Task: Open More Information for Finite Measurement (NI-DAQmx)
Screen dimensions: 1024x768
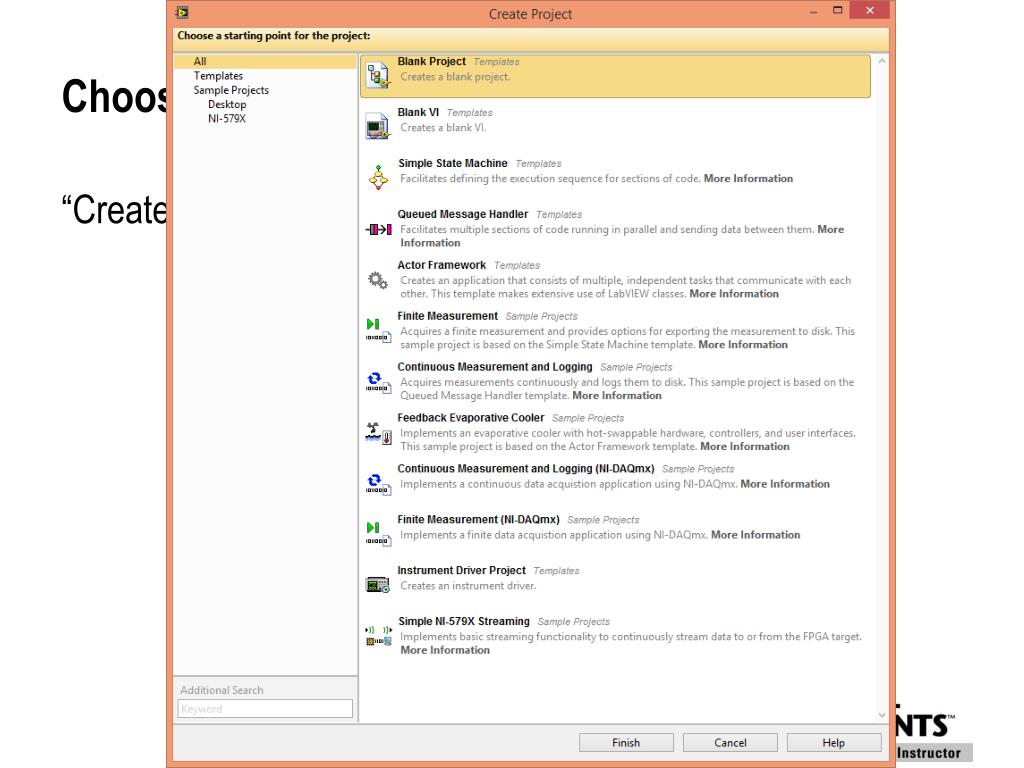Action: click(x=756, y=535)
